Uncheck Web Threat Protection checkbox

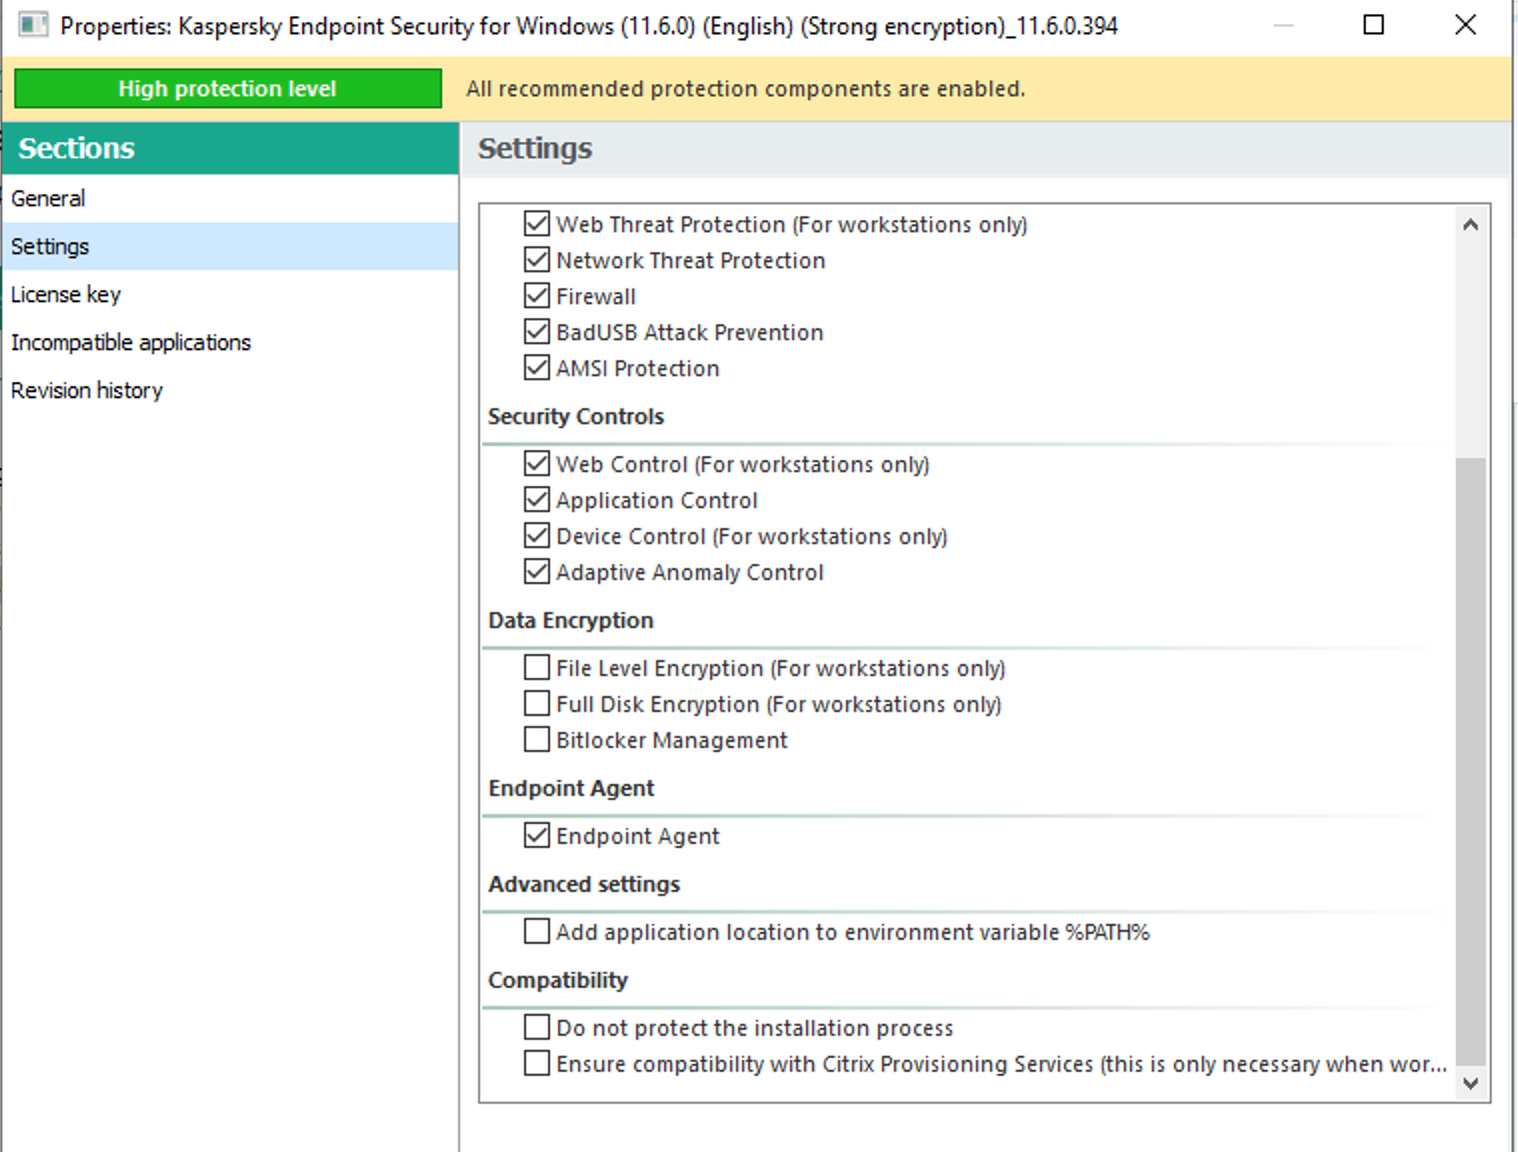(537, 224)
